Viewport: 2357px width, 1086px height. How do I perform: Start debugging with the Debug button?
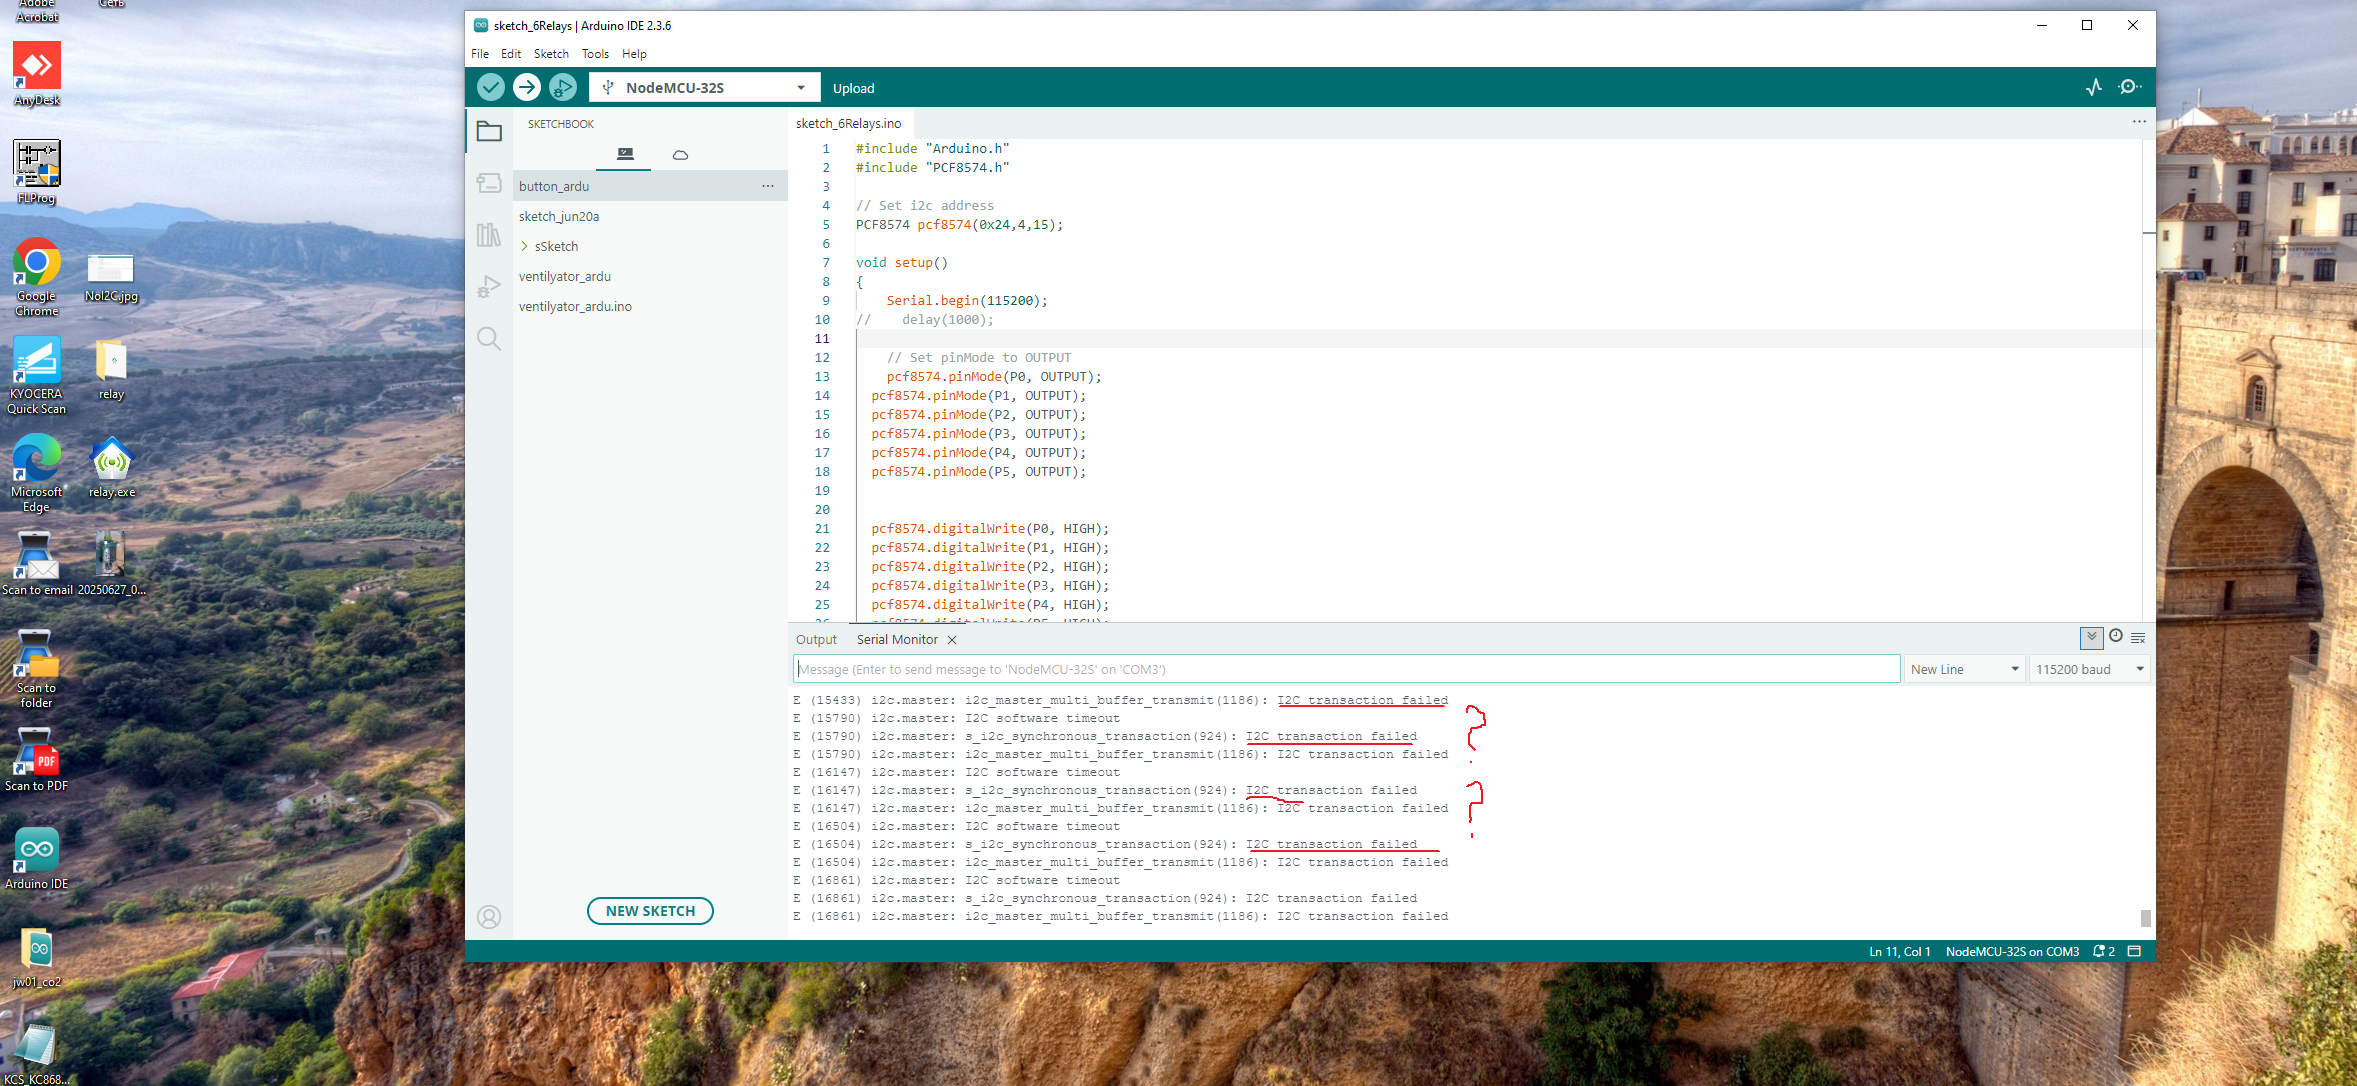(x=563, y=88)
